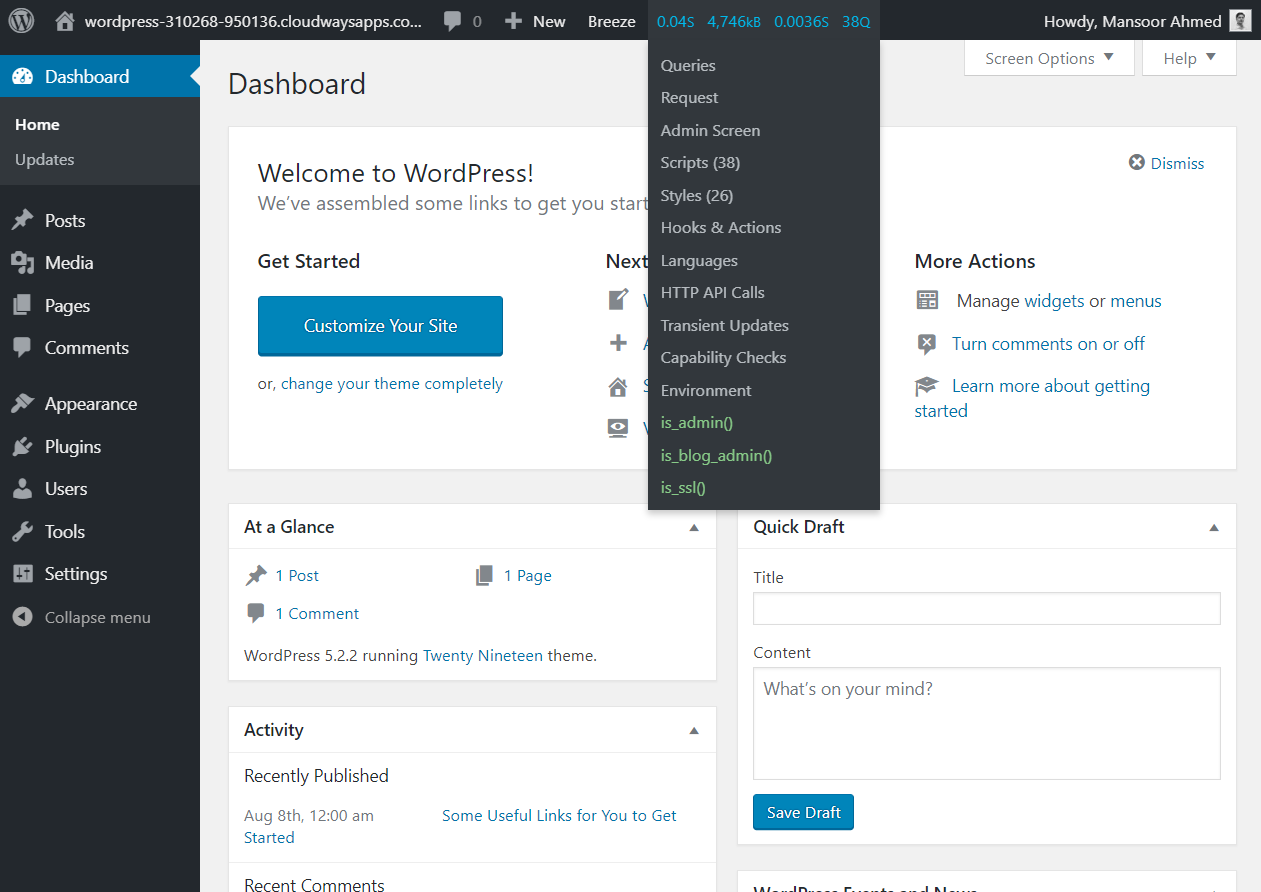The image size is (1261, 892).
Task: Click the Collapse menu arrow icon
Action: tap(22, 617)
